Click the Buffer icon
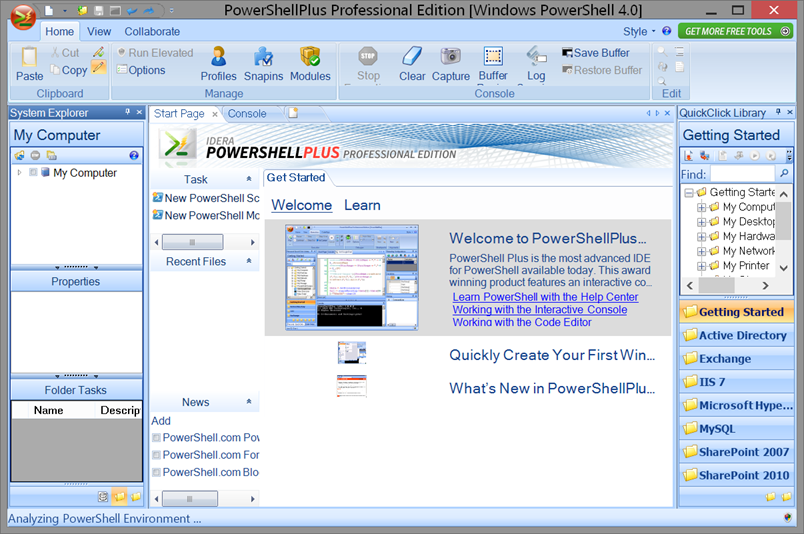 pos(493,56)
